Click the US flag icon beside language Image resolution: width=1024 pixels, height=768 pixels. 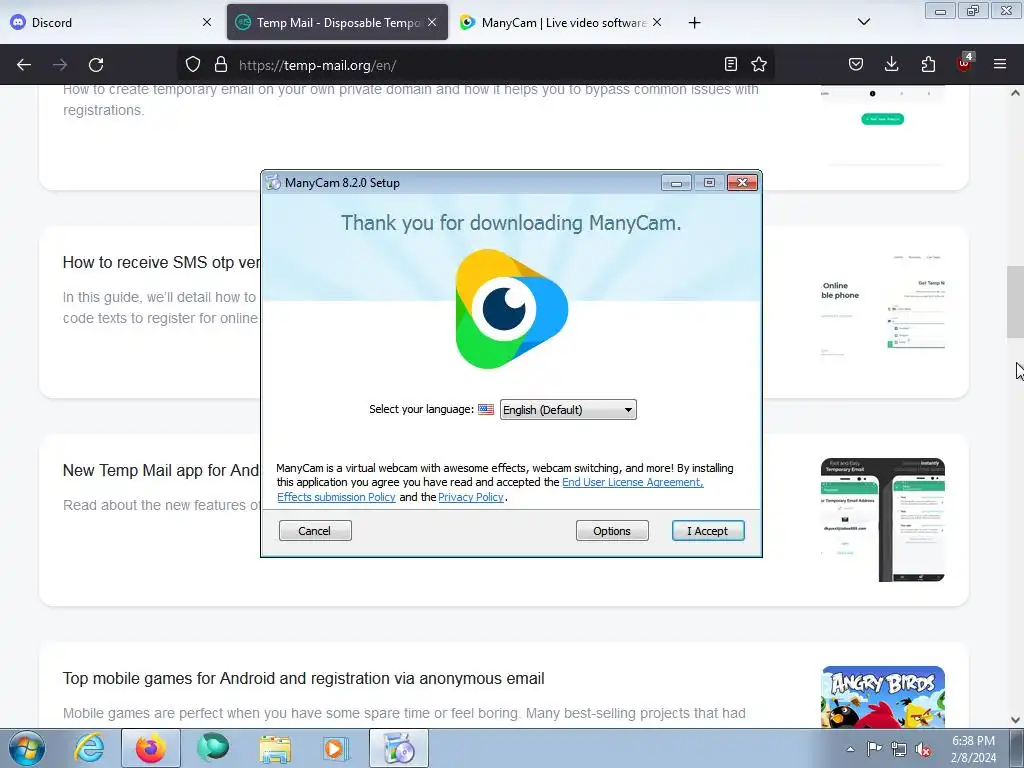486,409
